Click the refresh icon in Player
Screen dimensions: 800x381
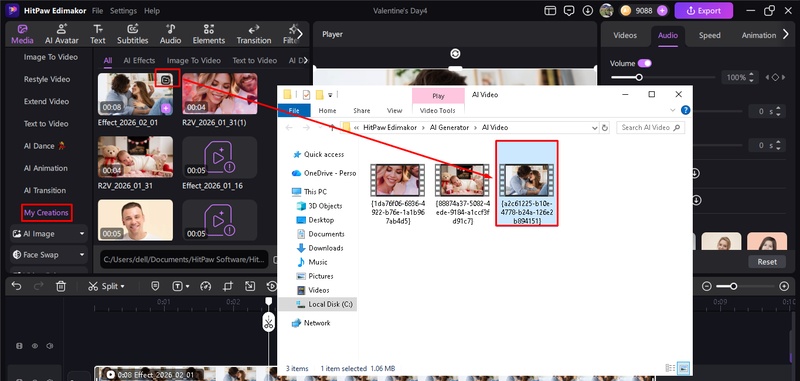tap(455, 54)
